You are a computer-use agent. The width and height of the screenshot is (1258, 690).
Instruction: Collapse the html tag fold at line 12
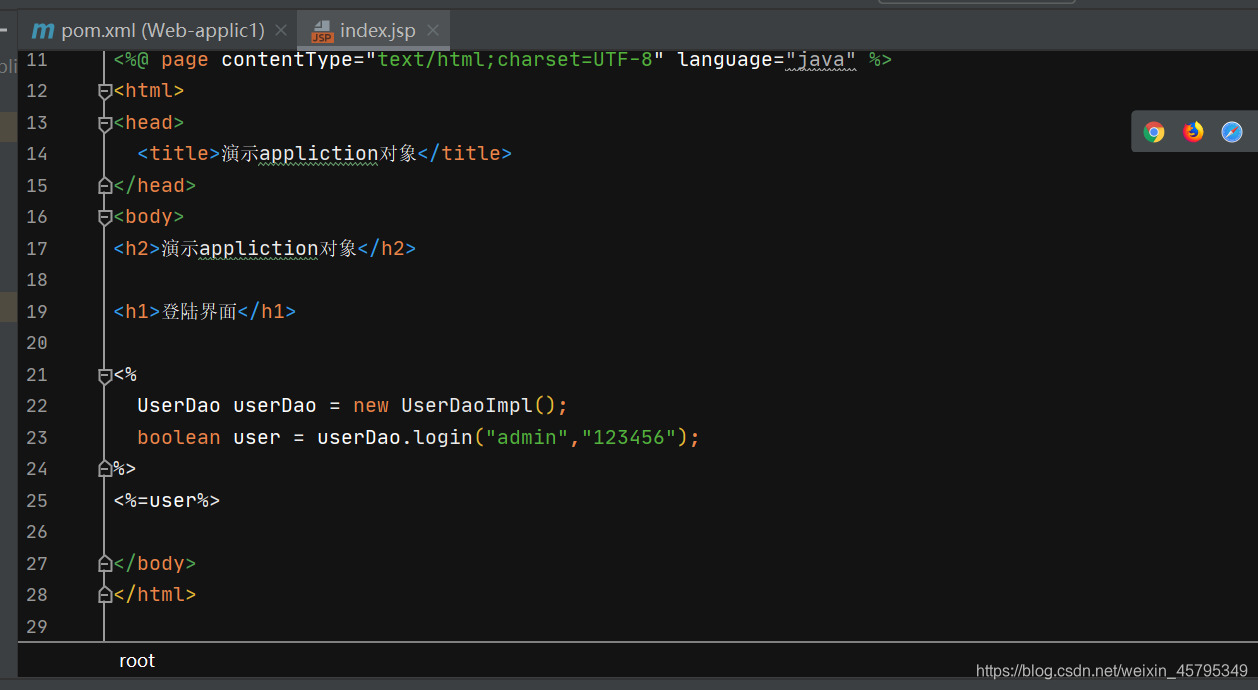[105, 91]
